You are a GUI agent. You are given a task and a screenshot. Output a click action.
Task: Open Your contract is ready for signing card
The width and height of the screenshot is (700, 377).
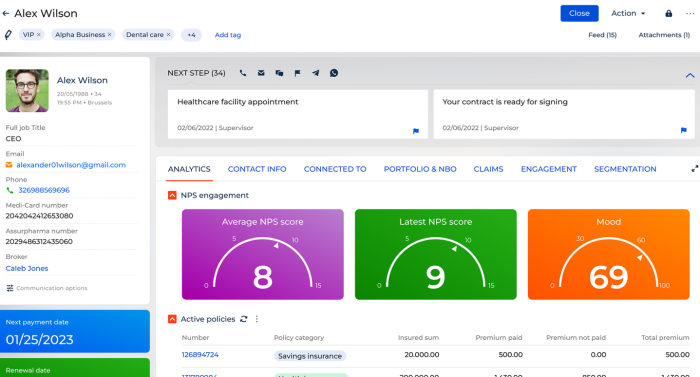(564, 114)
